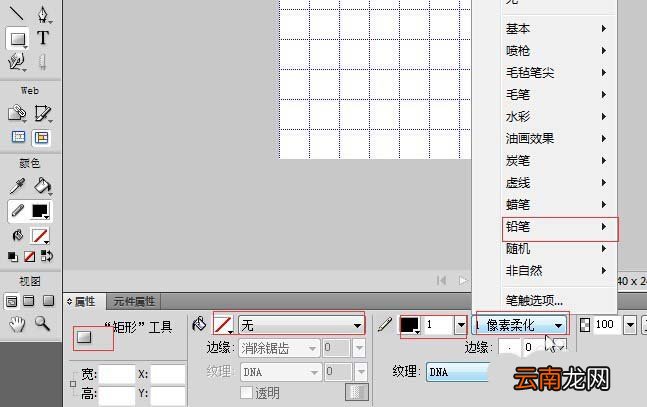This screenshot has width=647, height=407.
Task: Open the 喷枪 stroke submenu
Action: click(x=559, y=51)
